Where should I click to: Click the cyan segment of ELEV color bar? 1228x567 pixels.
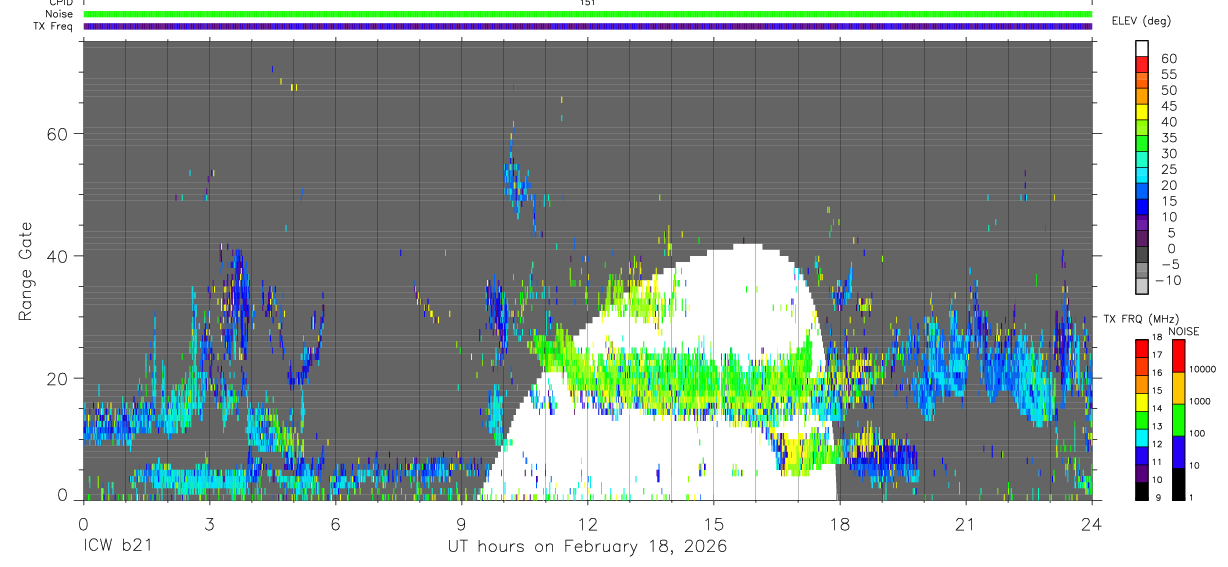1142,175
